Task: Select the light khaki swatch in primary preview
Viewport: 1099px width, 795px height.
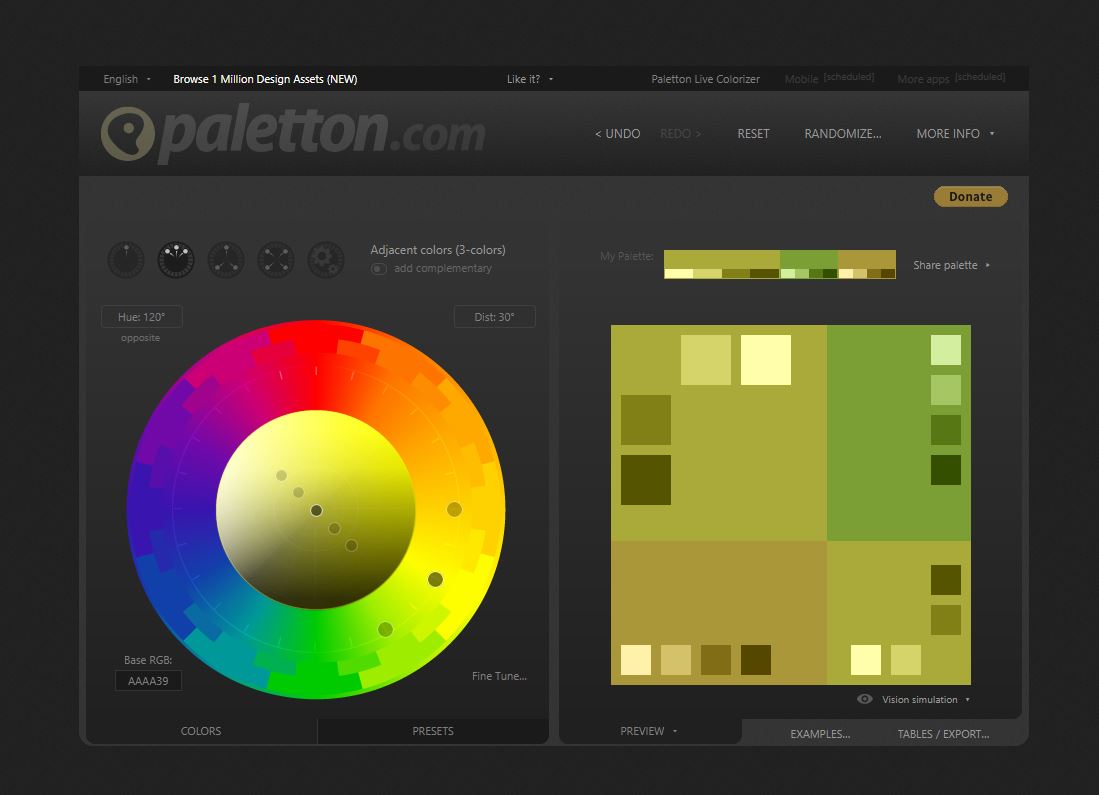Action: pyautogui.click(x=706, y=360)
